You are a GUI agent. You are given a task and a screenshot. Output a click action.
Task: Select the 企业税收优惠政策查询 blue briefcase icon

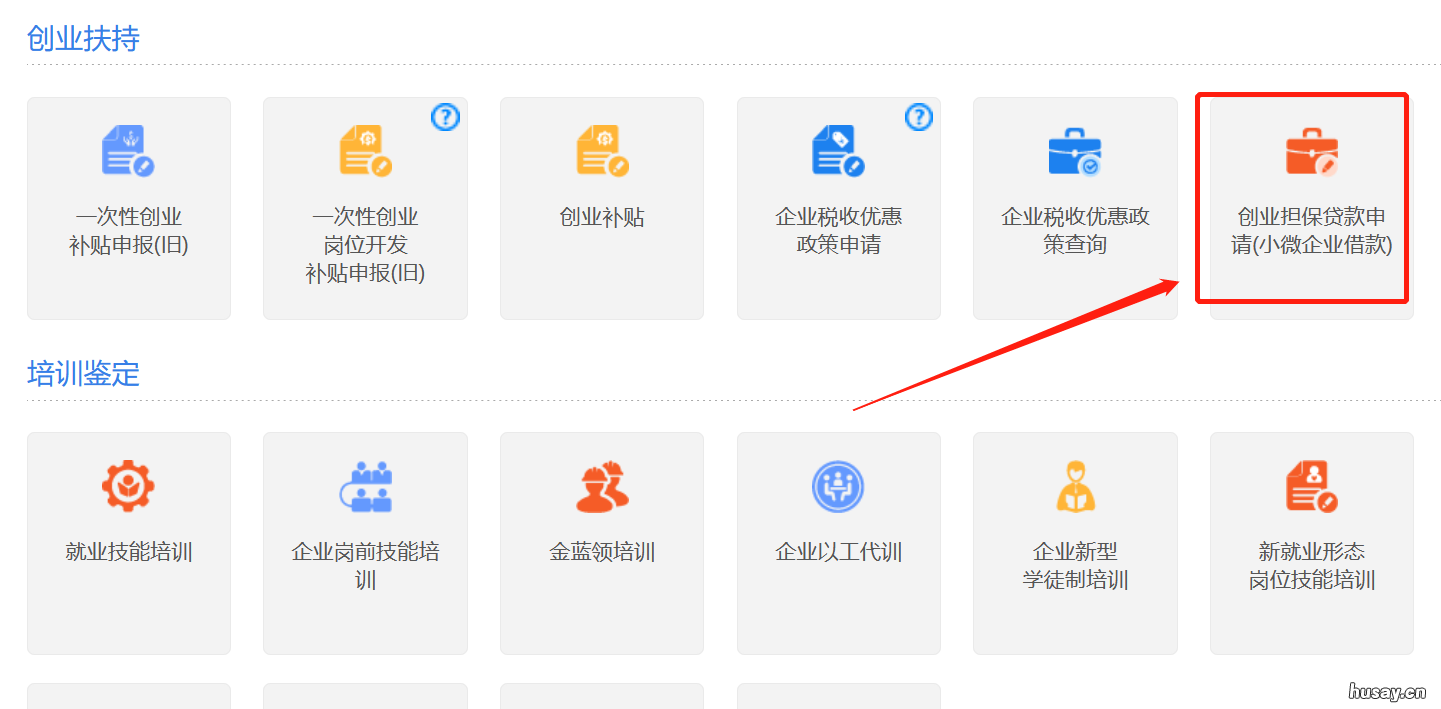[1075, 152]
